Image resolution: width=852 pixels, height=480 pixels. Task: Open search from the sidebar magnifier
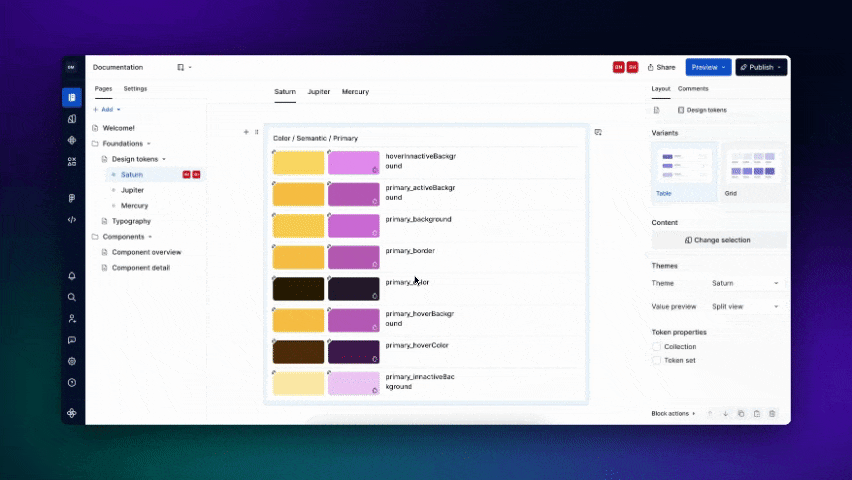[72, 297]
